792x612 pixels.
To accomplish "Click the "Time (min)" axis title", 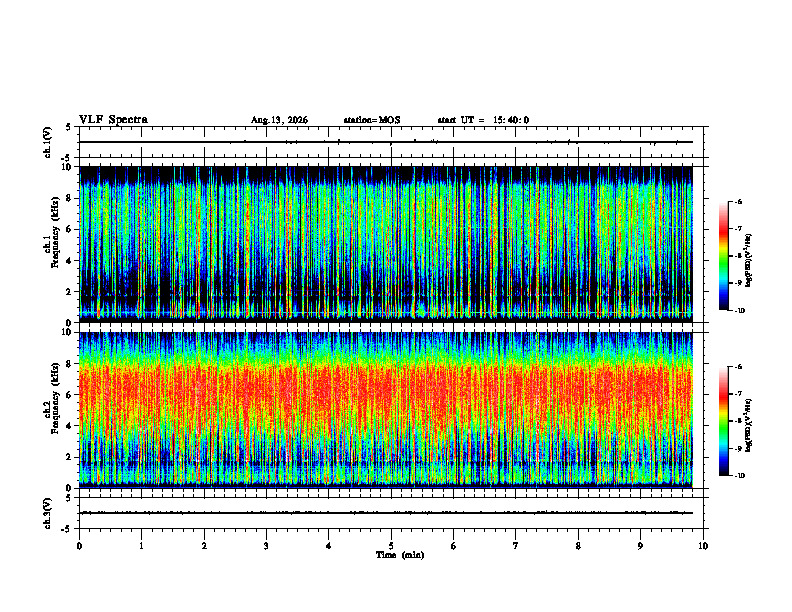I will pos(400,555).
